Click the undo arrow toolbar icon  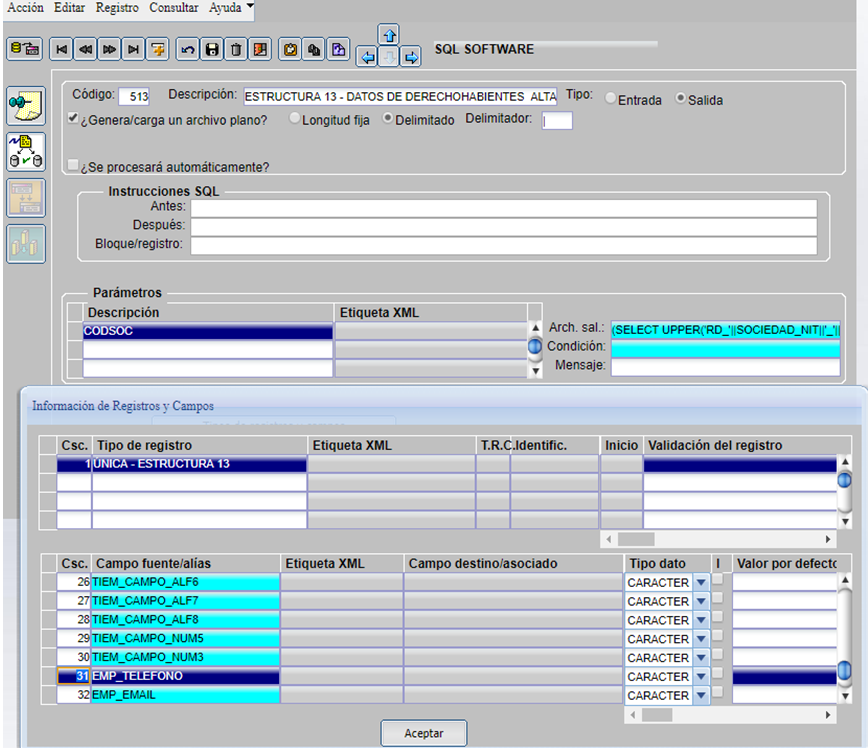(x=187, y=49)
